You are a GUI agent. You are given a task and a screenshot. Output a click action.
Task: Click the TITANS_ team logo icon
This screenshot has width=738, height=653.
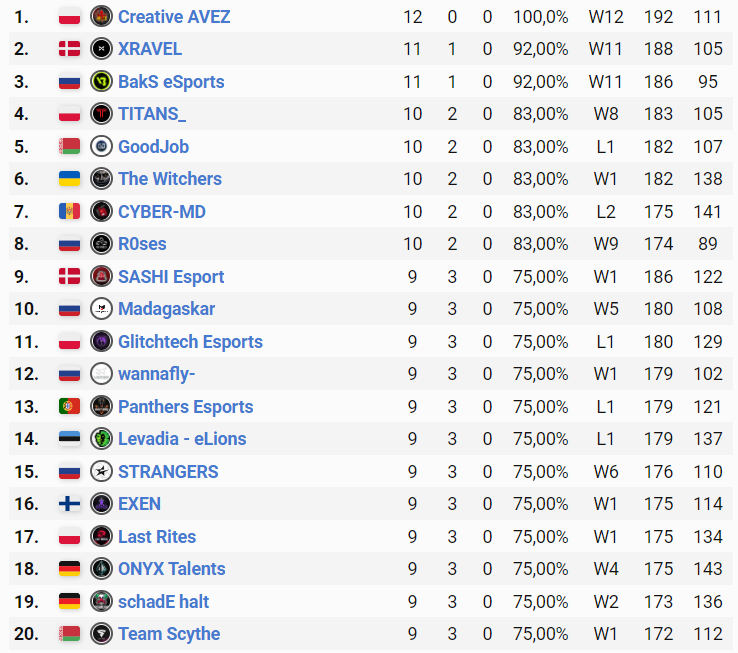[101, 114]
